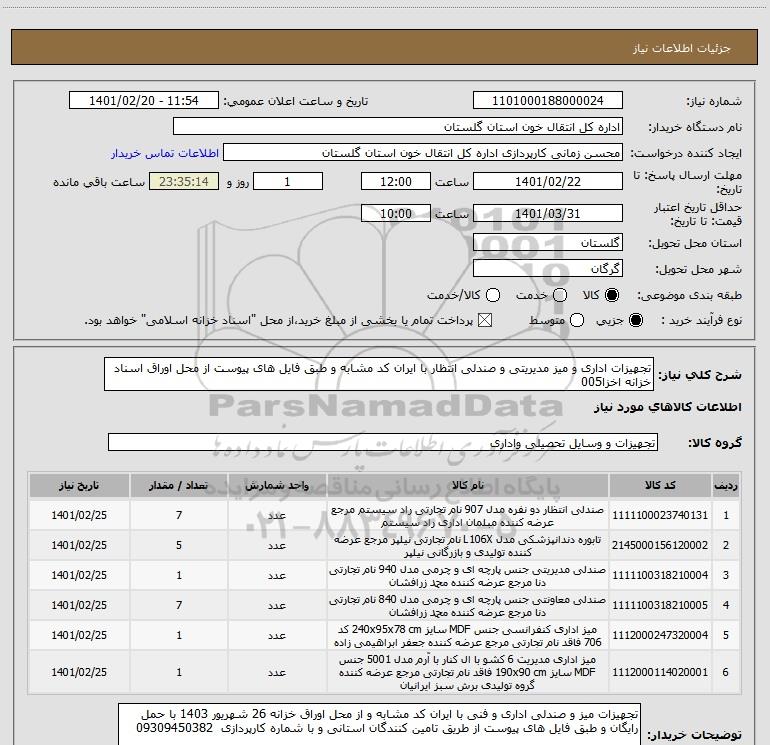Screen dimensions: 770x745
Task: Toggle the اسناد خزانه اسلامی payment checkbox
Action: pyautogui.click(x=485, y=321)
